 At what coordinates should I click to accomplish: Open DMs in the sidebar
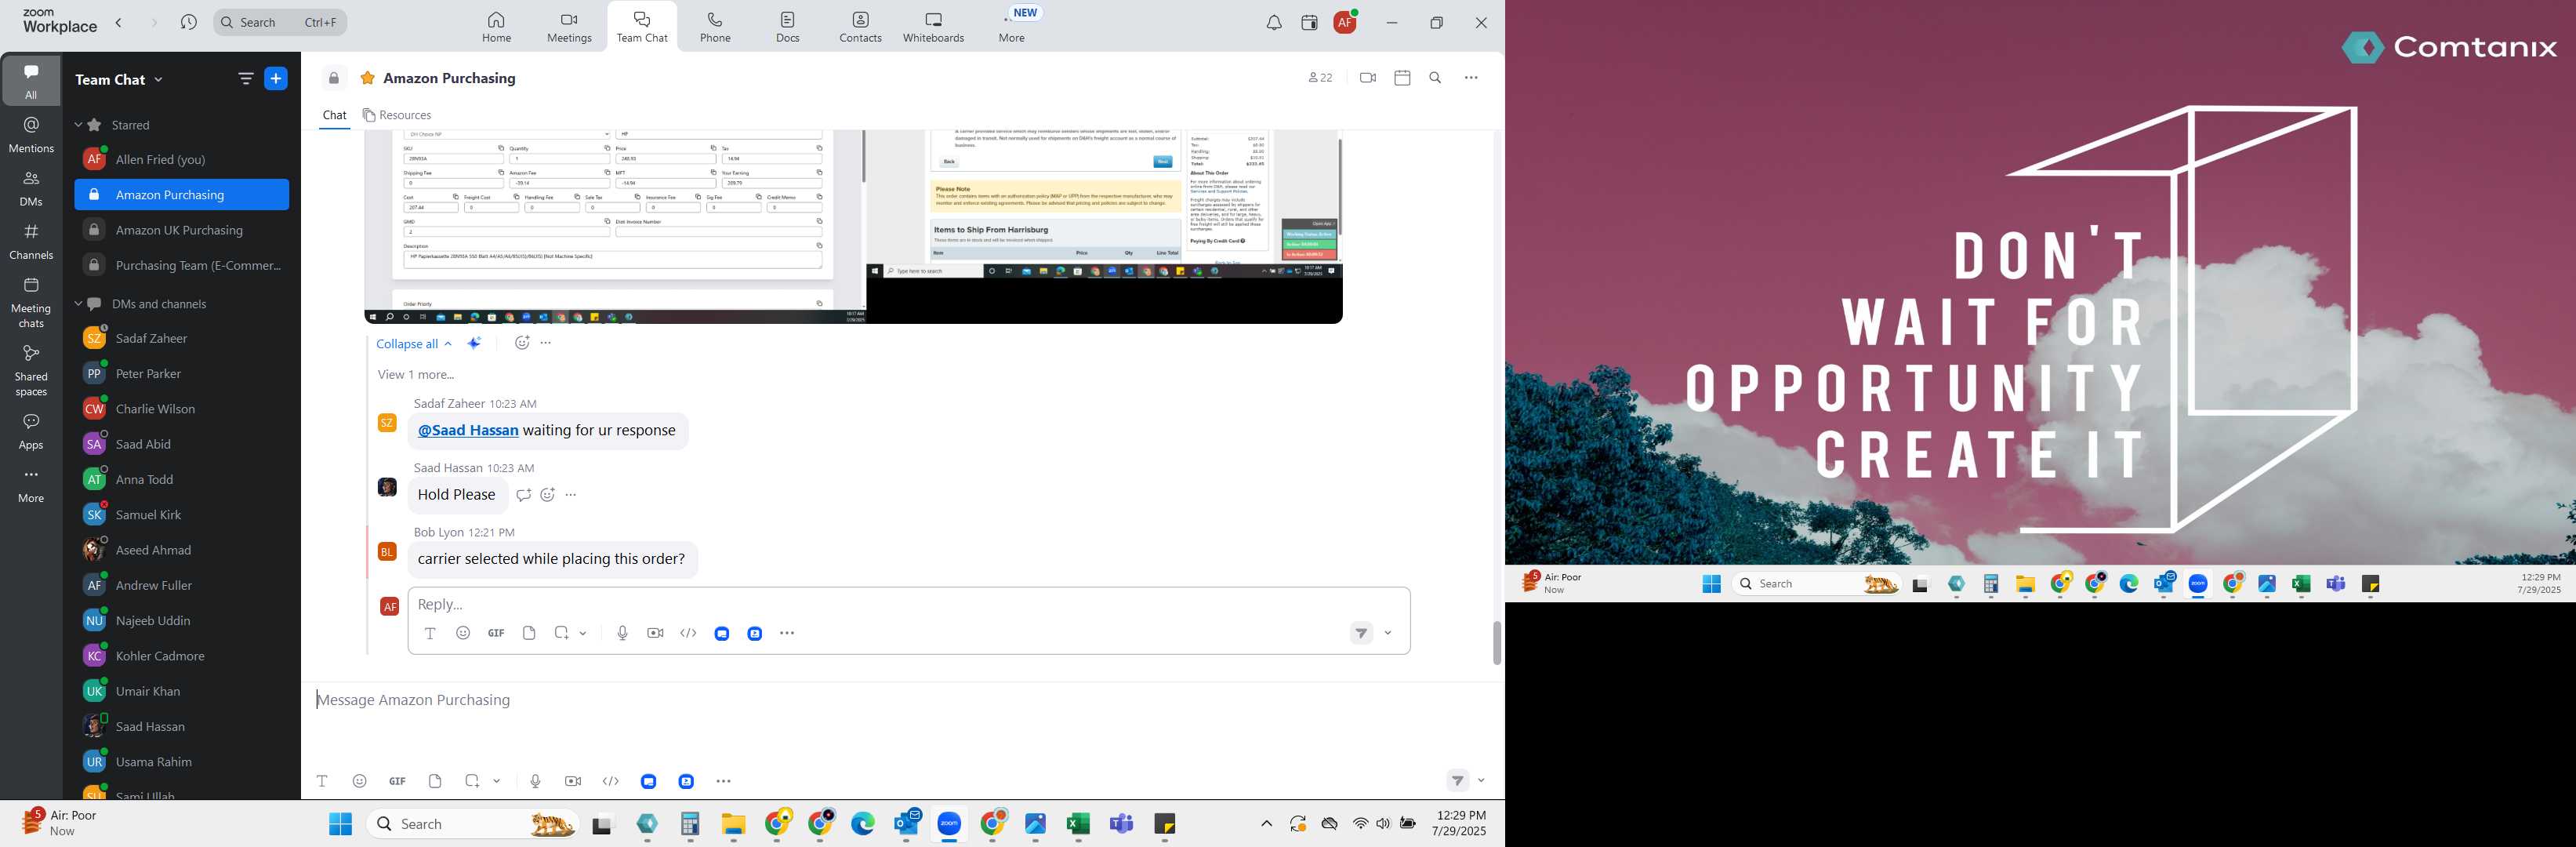pos(31,188)
